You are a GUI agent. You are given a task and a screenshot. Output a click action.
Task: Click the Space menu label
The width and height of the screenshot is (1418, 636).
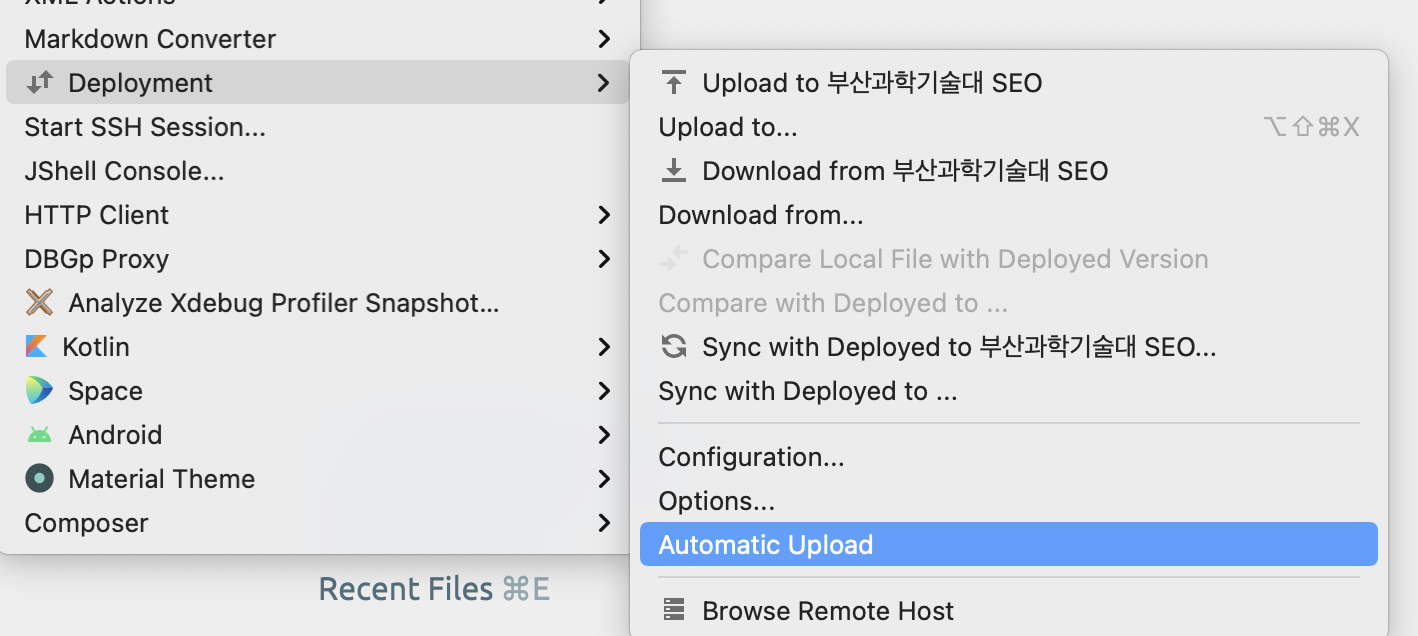point(105,391)
